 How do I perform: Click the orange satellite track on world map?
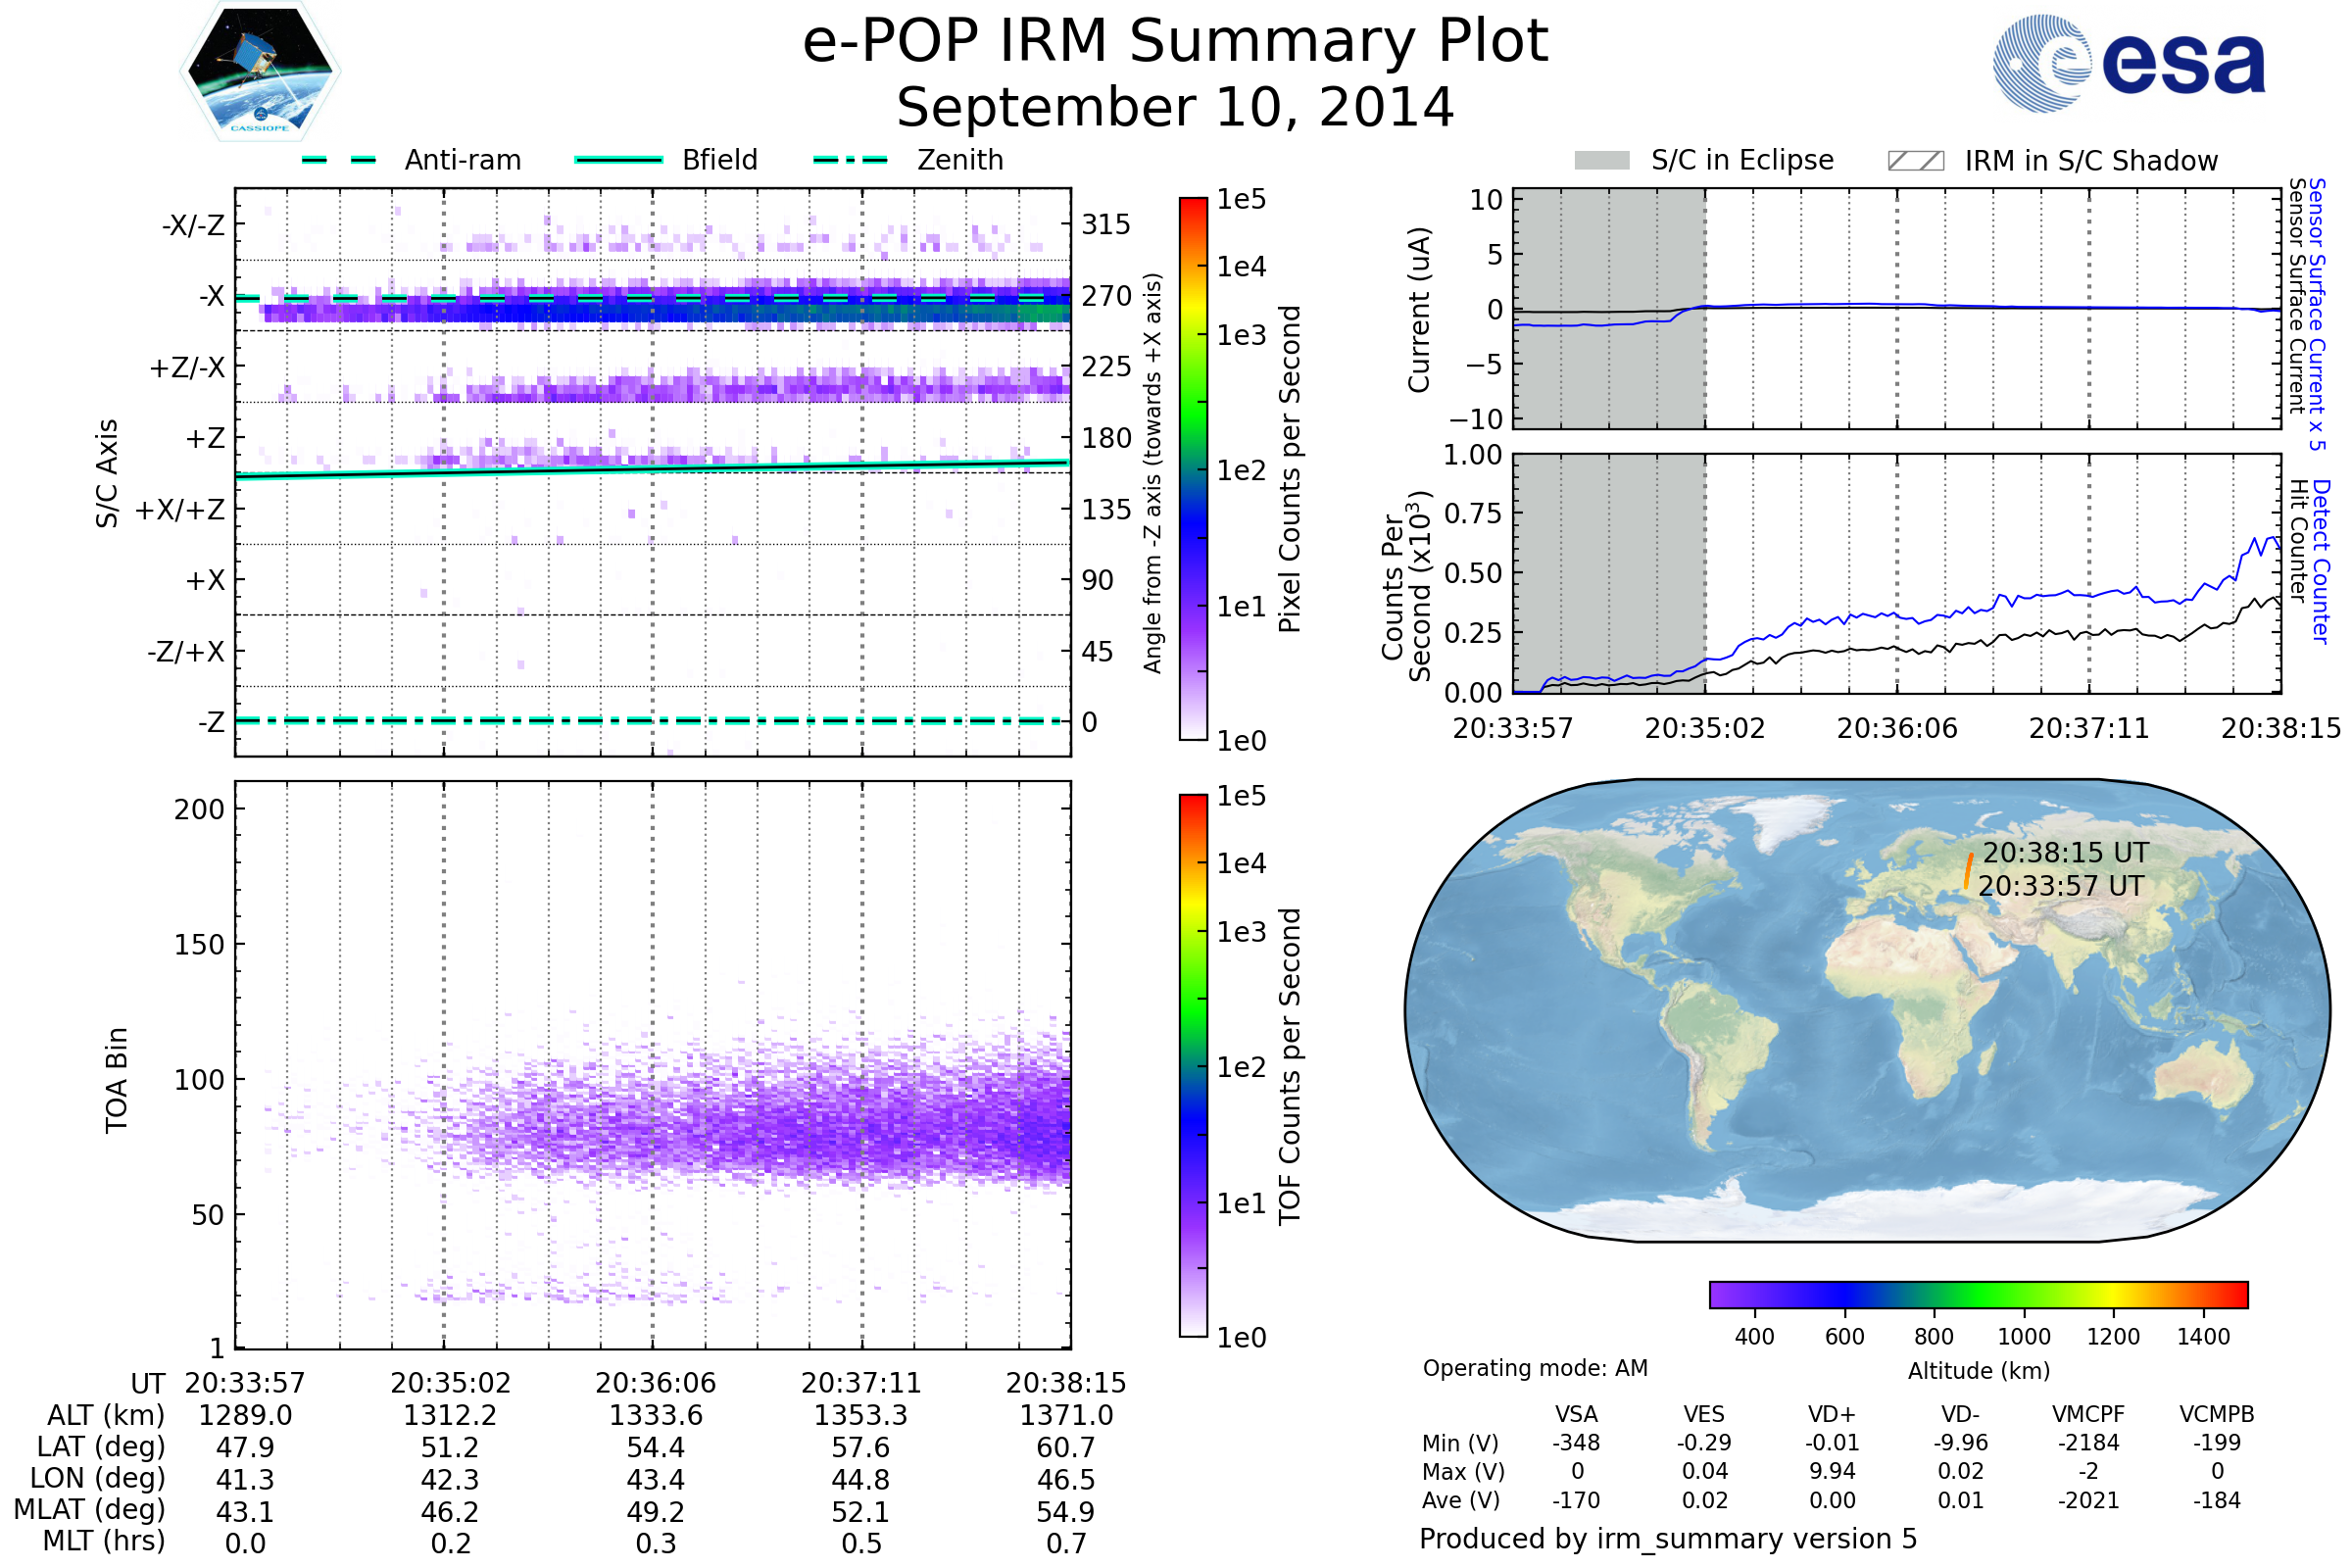1967,871
